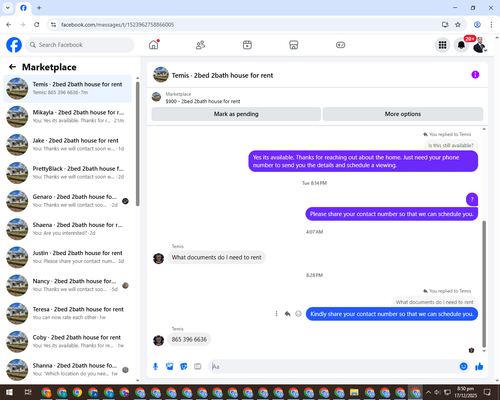React to the Kindly share message
This screenshot has height=400, width=500.
pos(298,314)
